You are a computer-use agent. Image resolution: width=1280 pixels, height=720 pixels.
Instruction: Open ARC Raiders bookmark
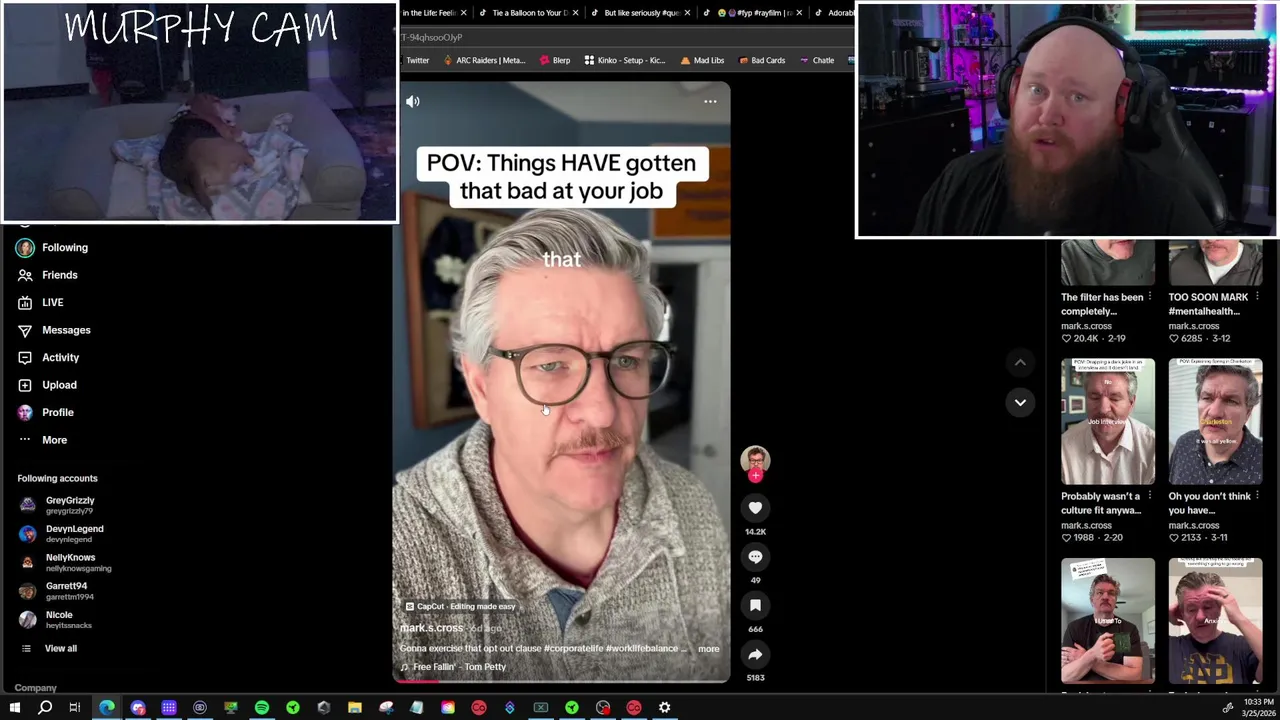[x=483, y=60]
